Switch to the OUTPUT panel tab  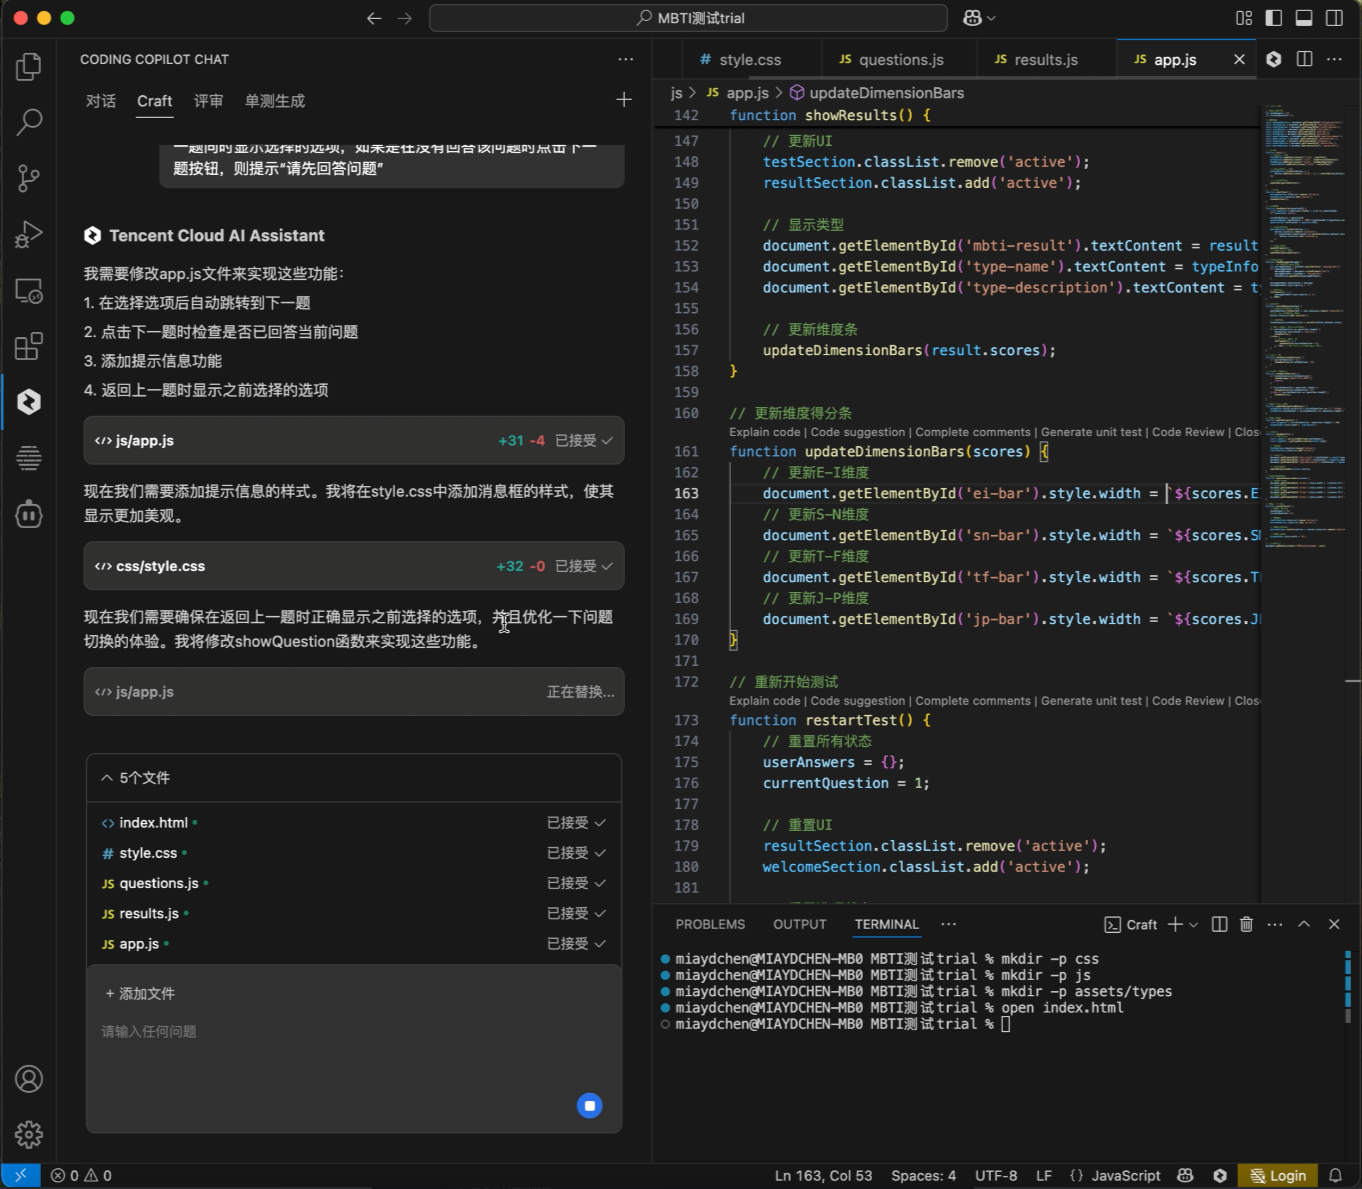800,924
